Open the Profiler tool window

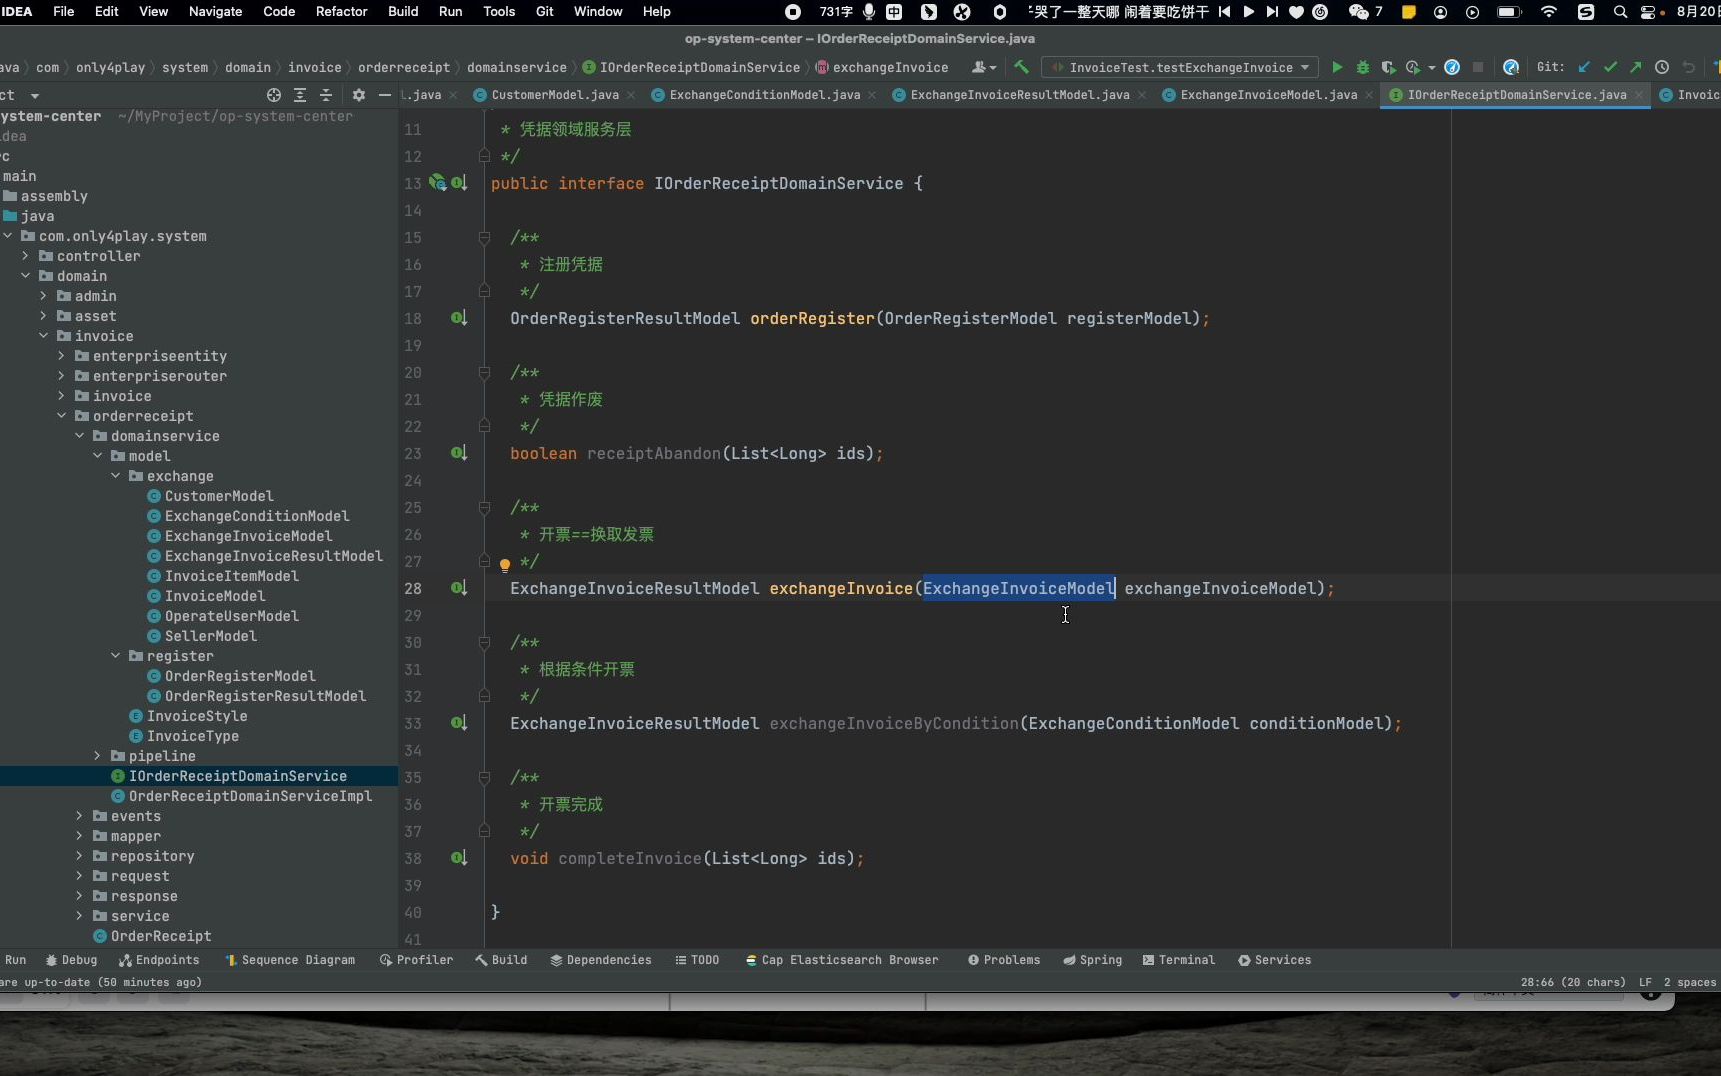point(416,960)
